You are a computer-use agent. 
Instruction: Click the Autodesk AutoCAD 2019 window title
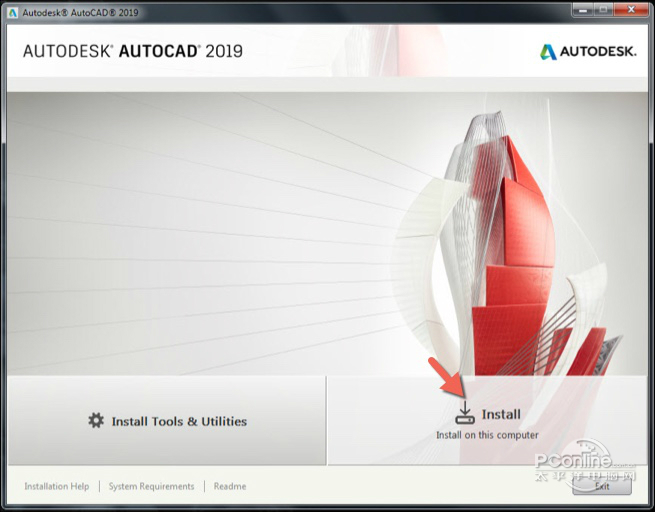pos(80,13)
